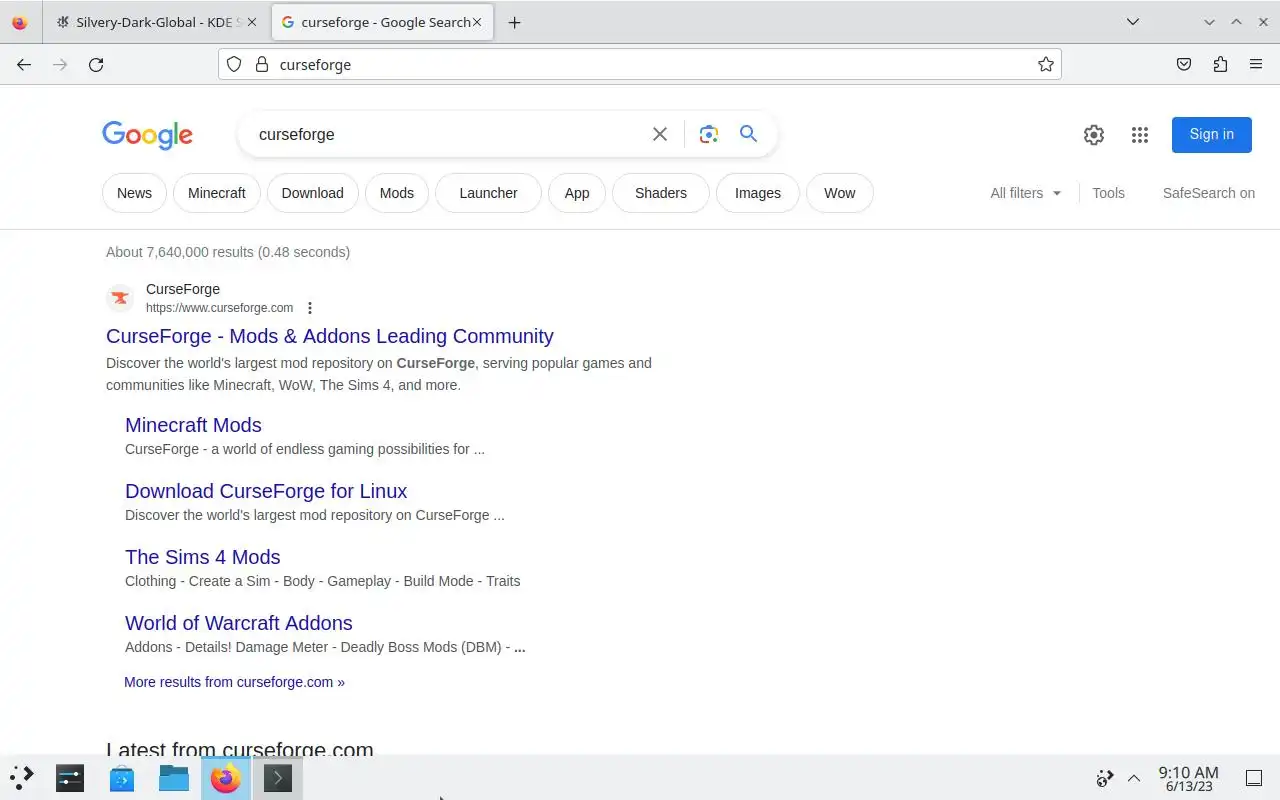Open a new browser tab
The image size is (1280, 800).
coord(514,22)
